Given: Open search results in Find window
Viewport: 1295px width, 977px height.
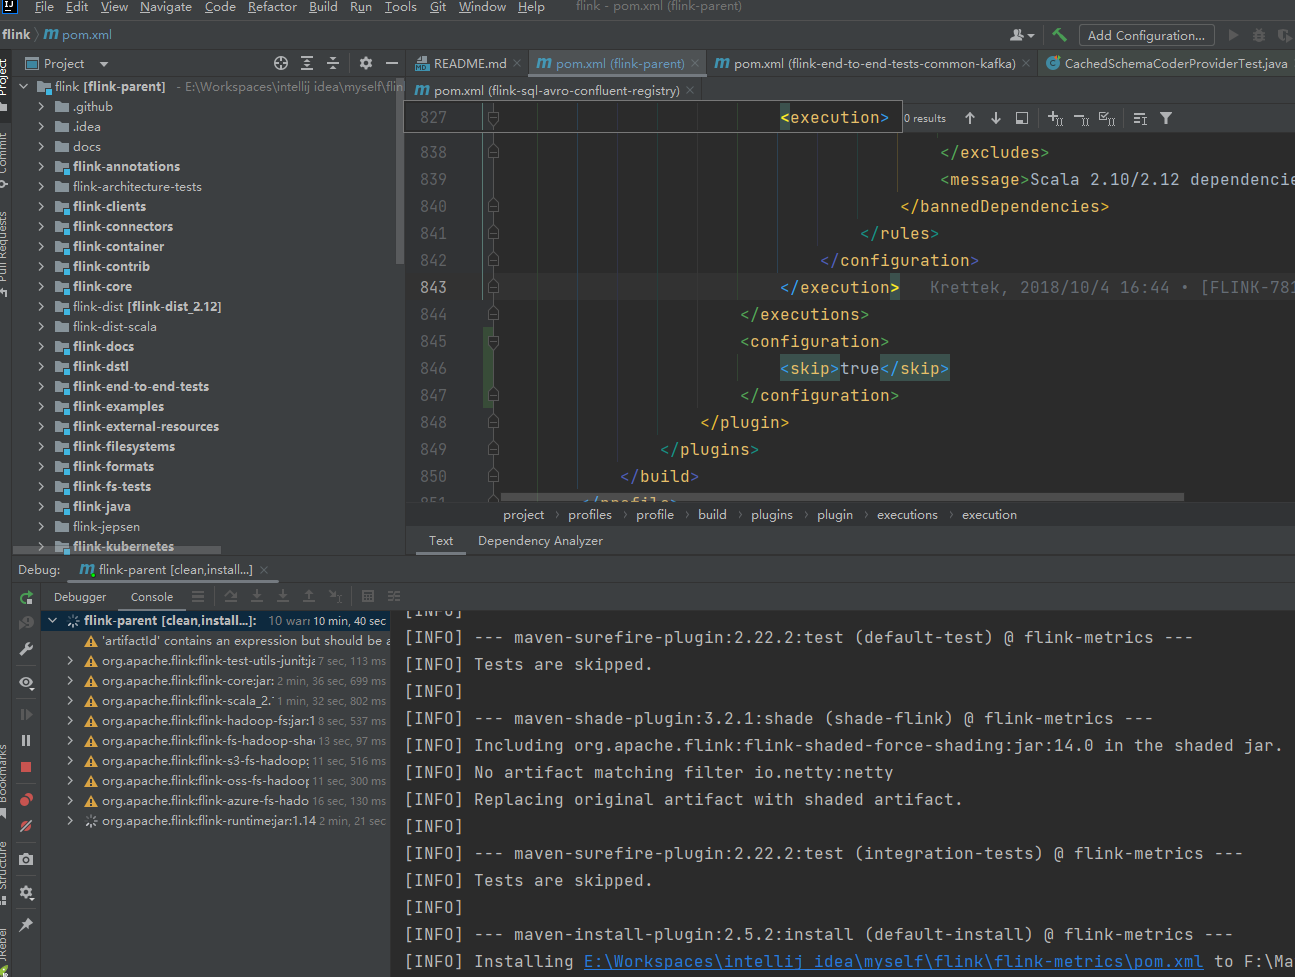Looking at the screenshot, I should coord(1022,118).
